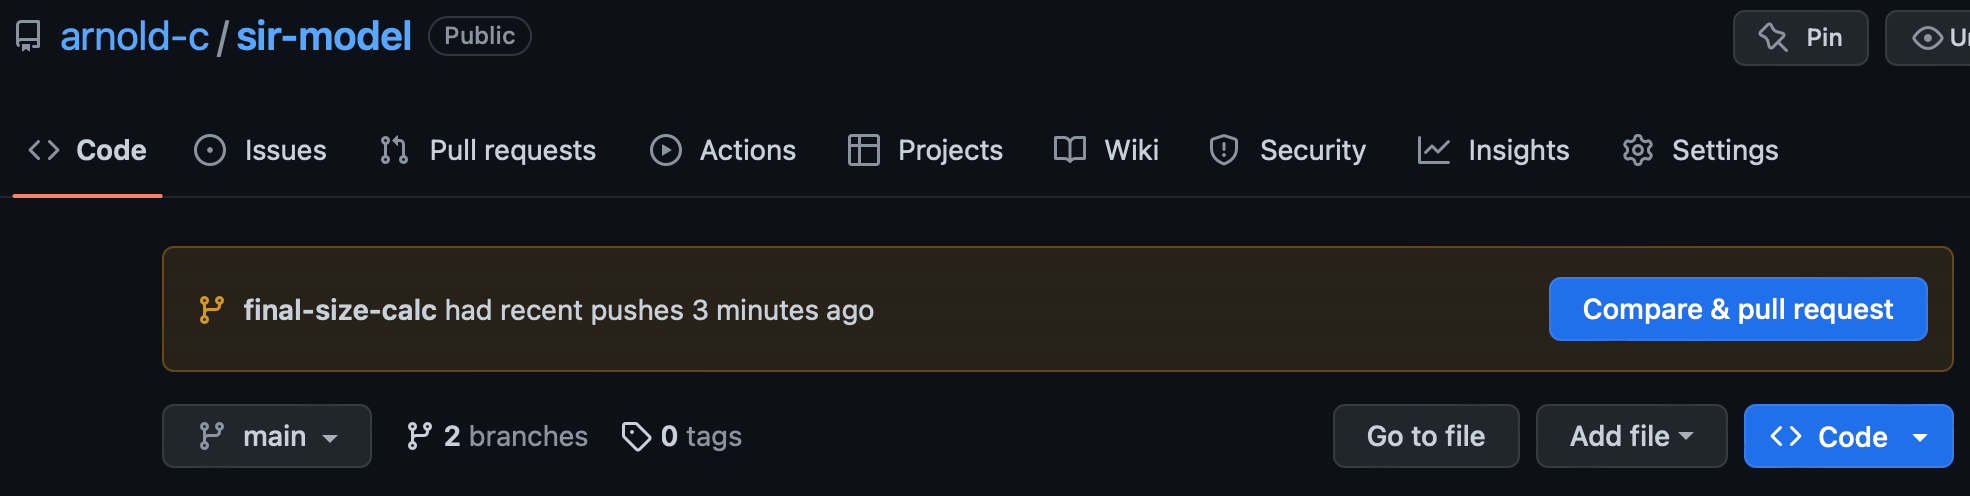1970x496 pixels.
Task: Go to the Wiki tab
Action: (x=1107, y=150)
